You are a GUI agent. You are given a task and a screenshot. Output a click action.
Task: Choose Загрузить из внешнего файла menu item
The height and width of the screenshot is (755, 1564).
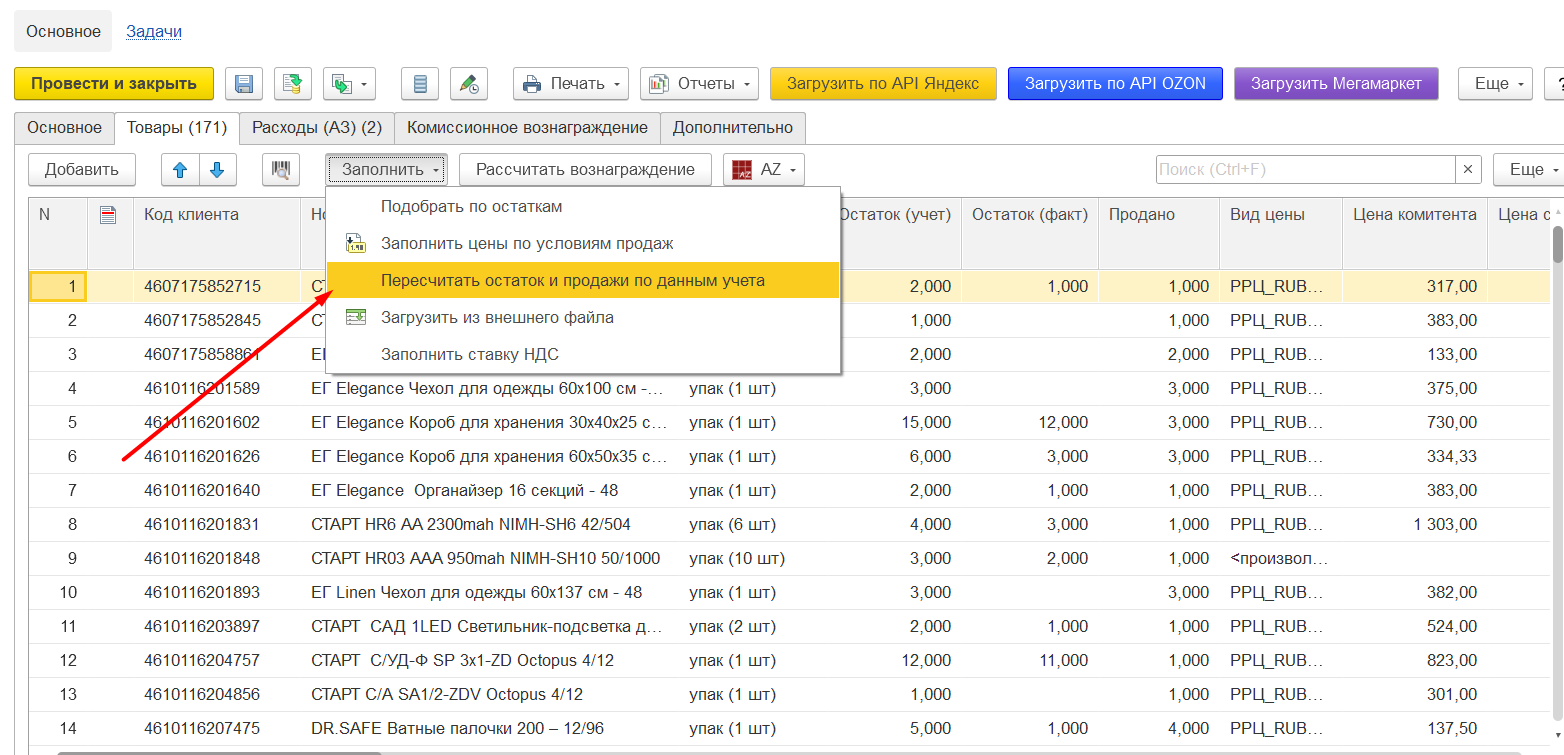pos(497,317)
